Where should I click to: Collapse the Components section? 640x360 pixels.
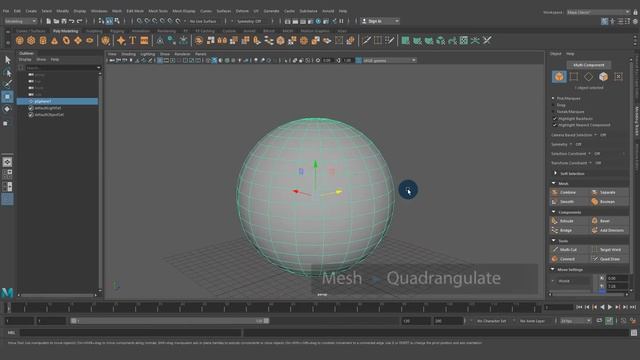pyautogui.click(x=554, y=212)
